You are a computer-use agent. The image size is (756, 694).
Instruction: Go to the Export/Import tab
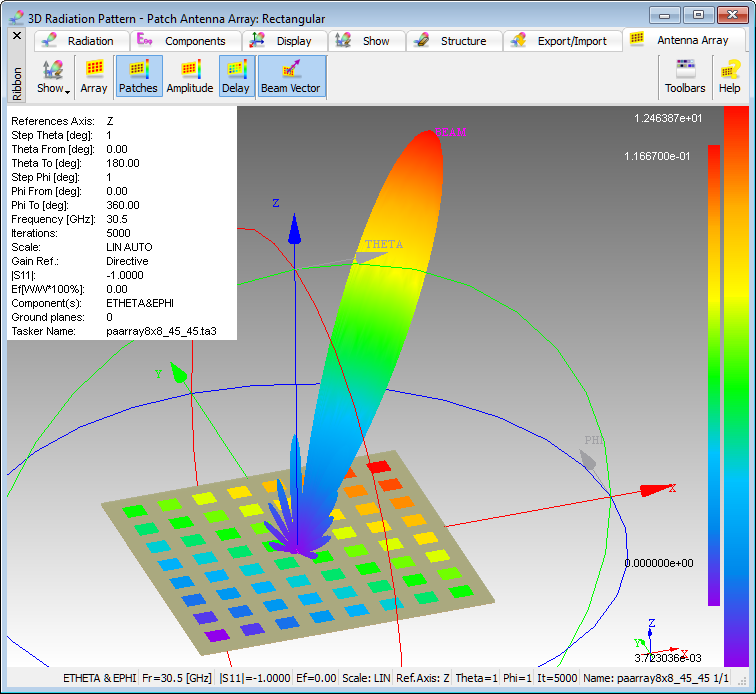point(560,41)
